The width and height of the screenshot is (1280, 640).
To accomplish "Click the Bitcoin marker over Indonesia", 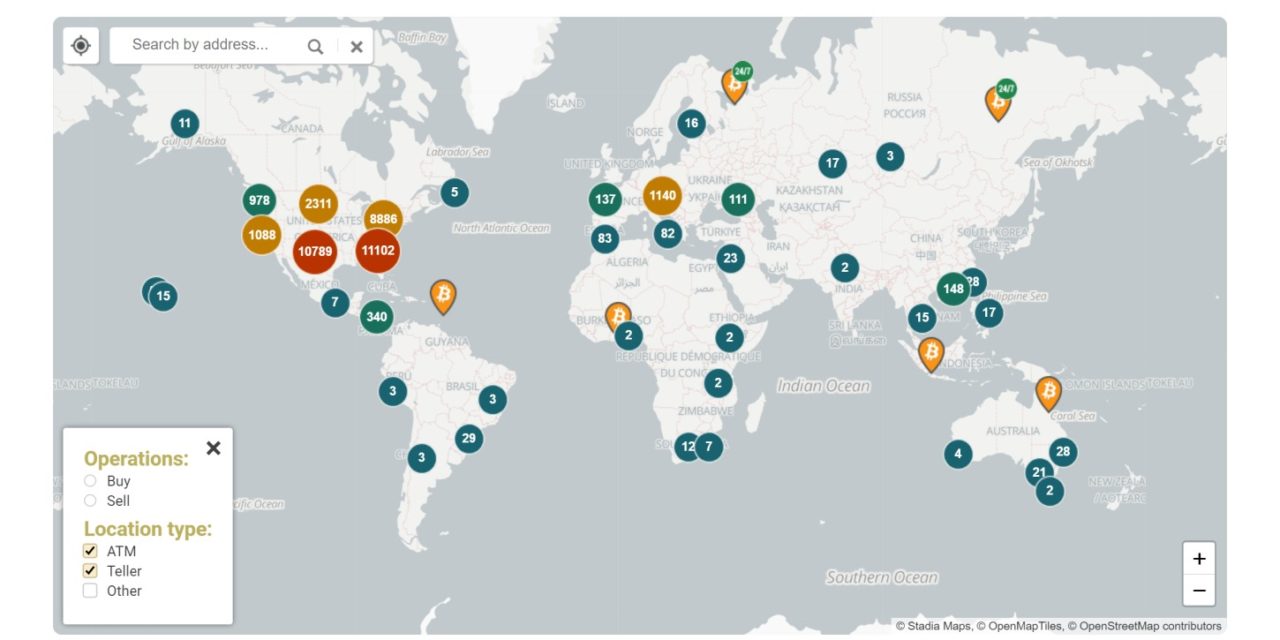I will click(931, 353).
